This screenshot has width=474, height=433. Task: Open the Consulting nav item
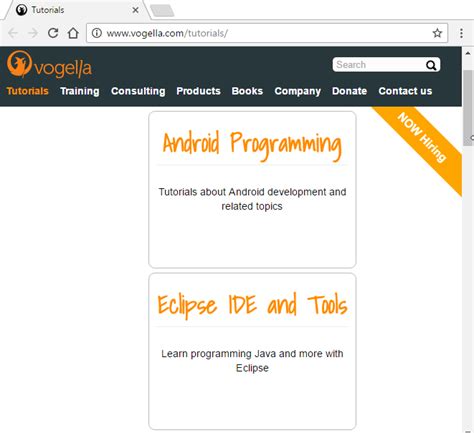138,91
